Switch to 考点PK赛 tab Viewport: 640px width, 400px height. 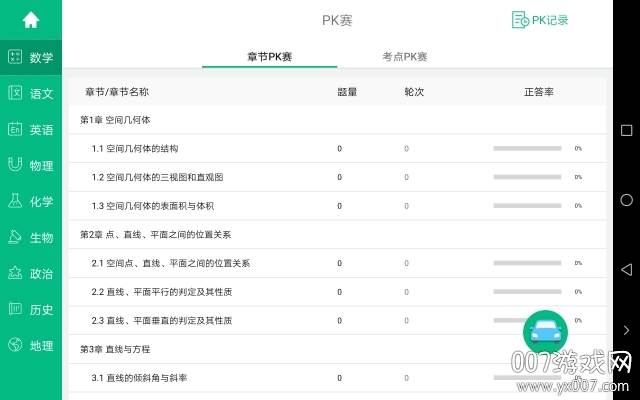click(x=405, y=57)
